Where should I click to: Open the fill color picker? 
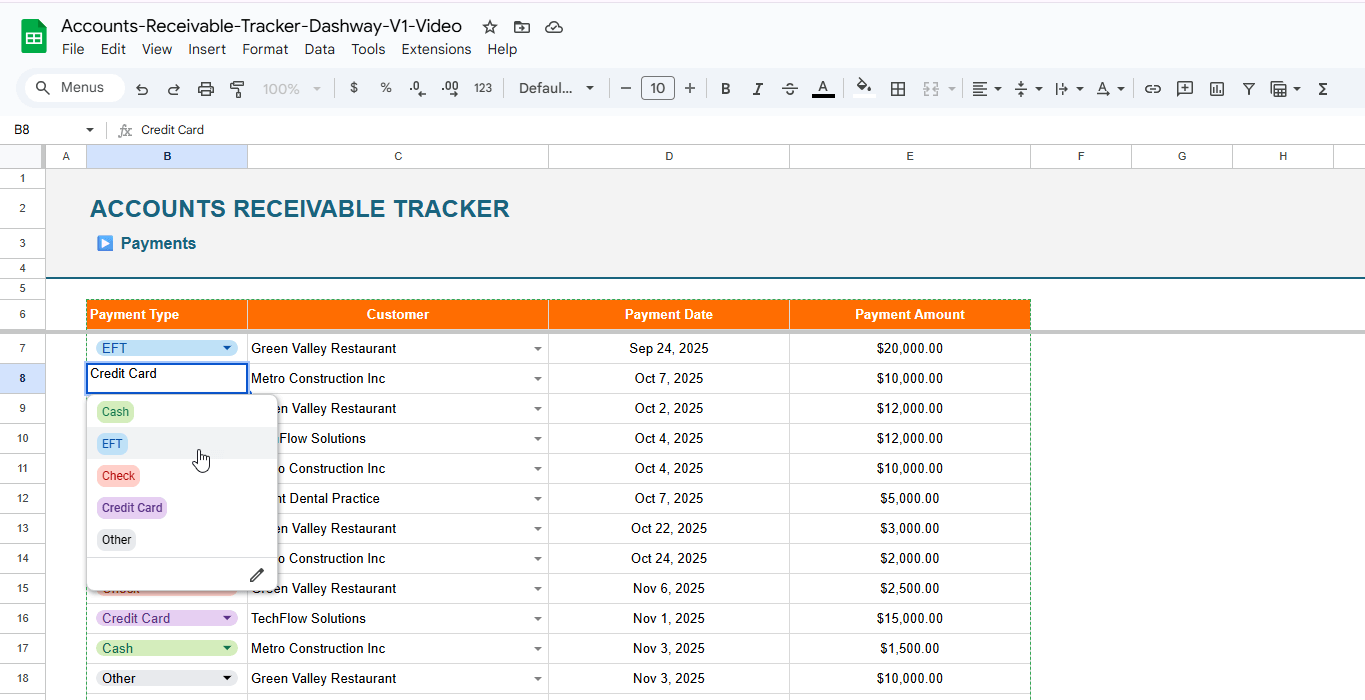click(x=864, y=88)
